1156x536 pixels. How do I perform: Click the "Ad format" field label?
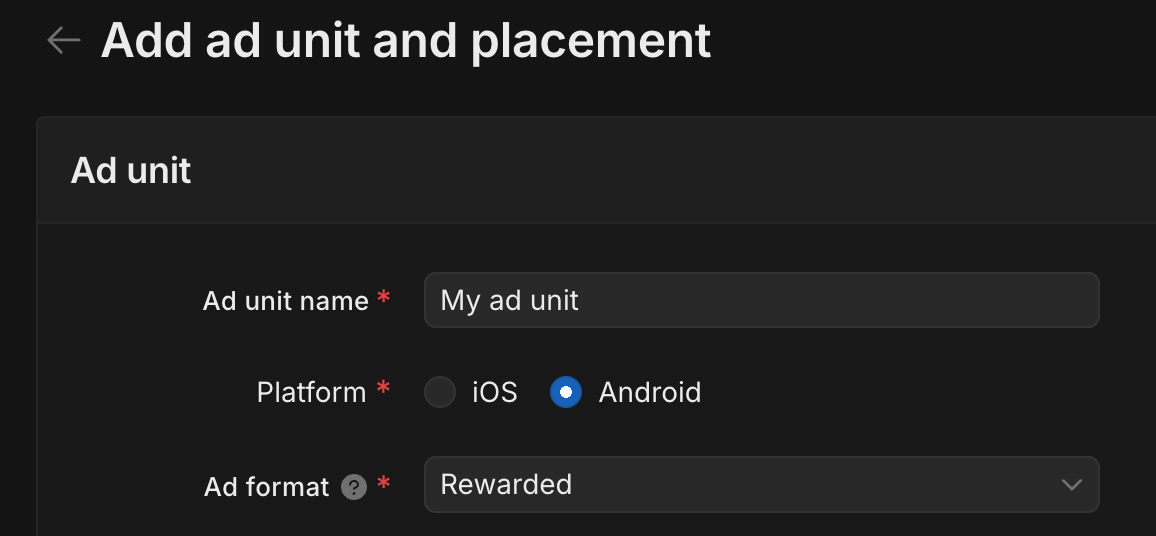coord(266,487)
